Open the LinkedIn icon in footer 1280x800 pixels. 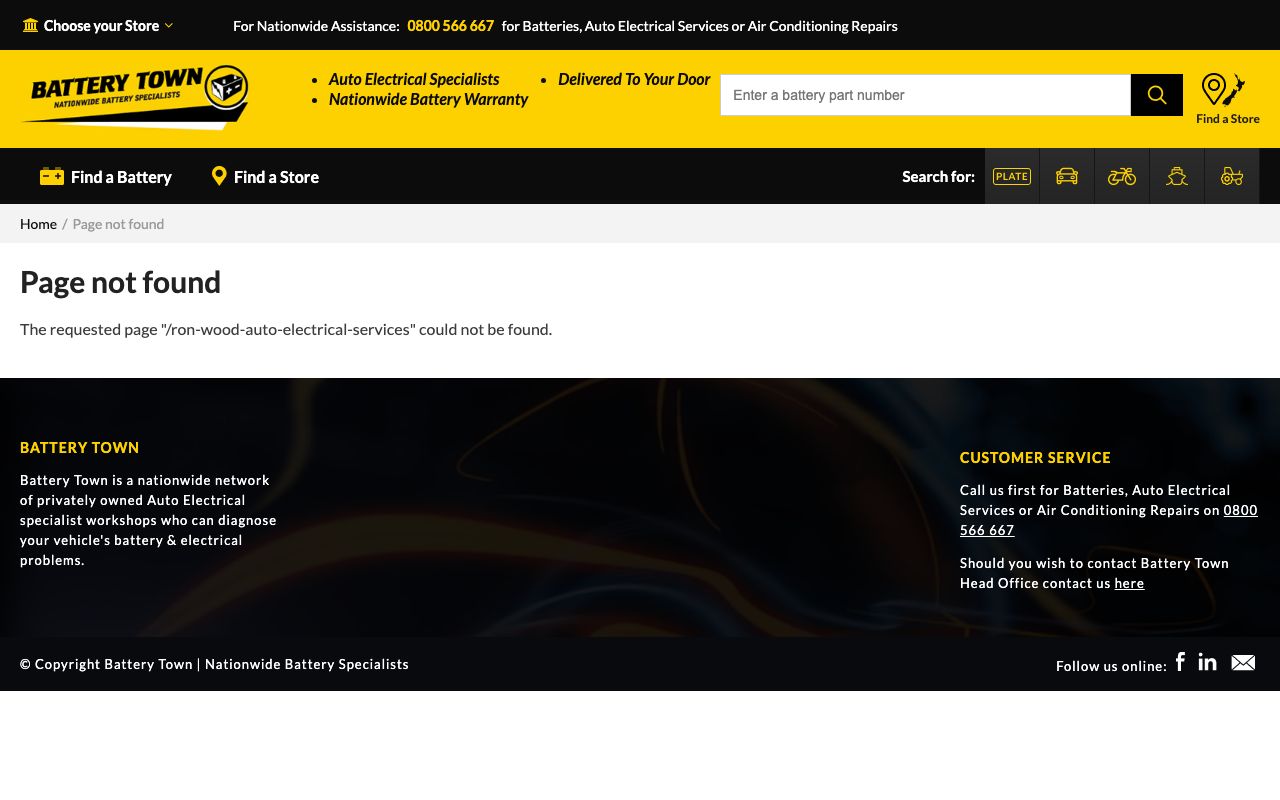click(x=1208, y=662)
